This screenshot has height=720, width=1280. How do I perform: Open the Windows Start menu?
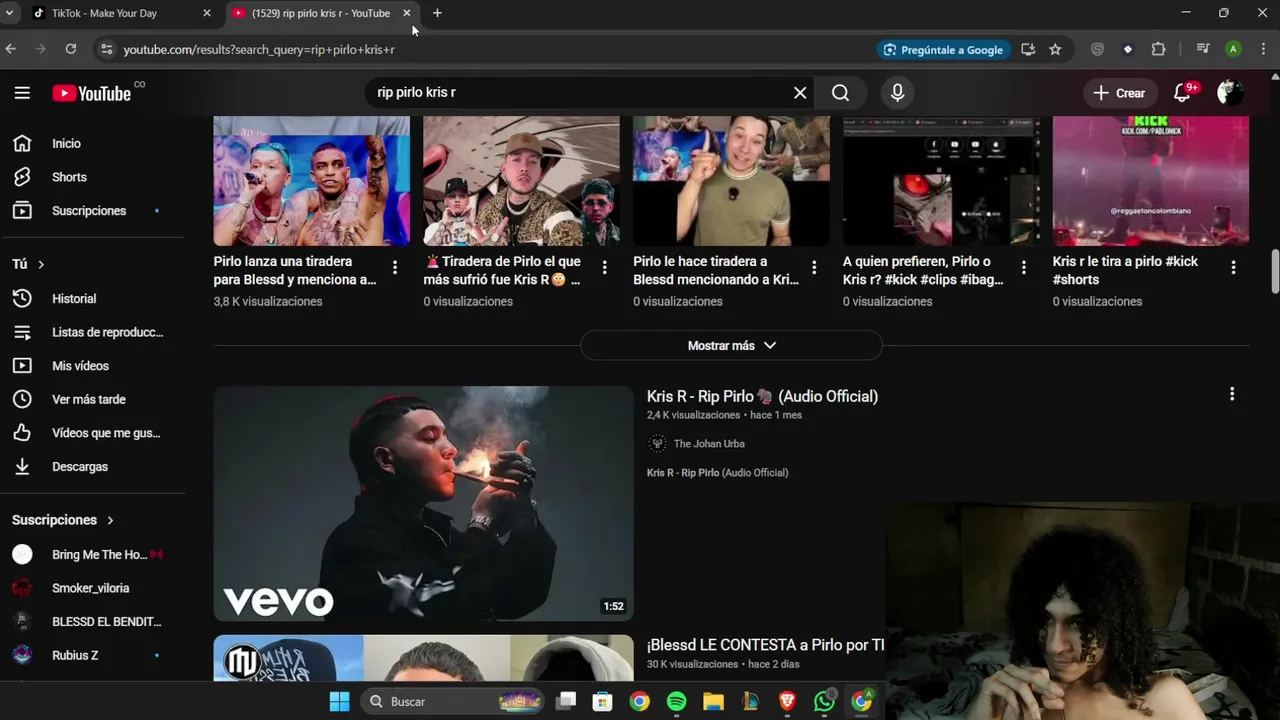[339, 701]
